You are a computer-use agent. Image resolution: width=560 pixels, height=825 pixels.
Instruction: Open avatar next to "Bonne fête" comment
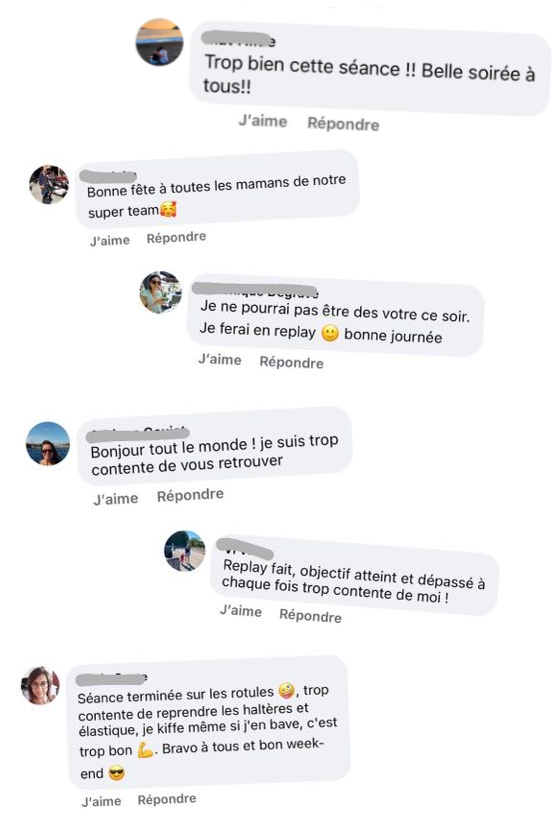(49, 185)
